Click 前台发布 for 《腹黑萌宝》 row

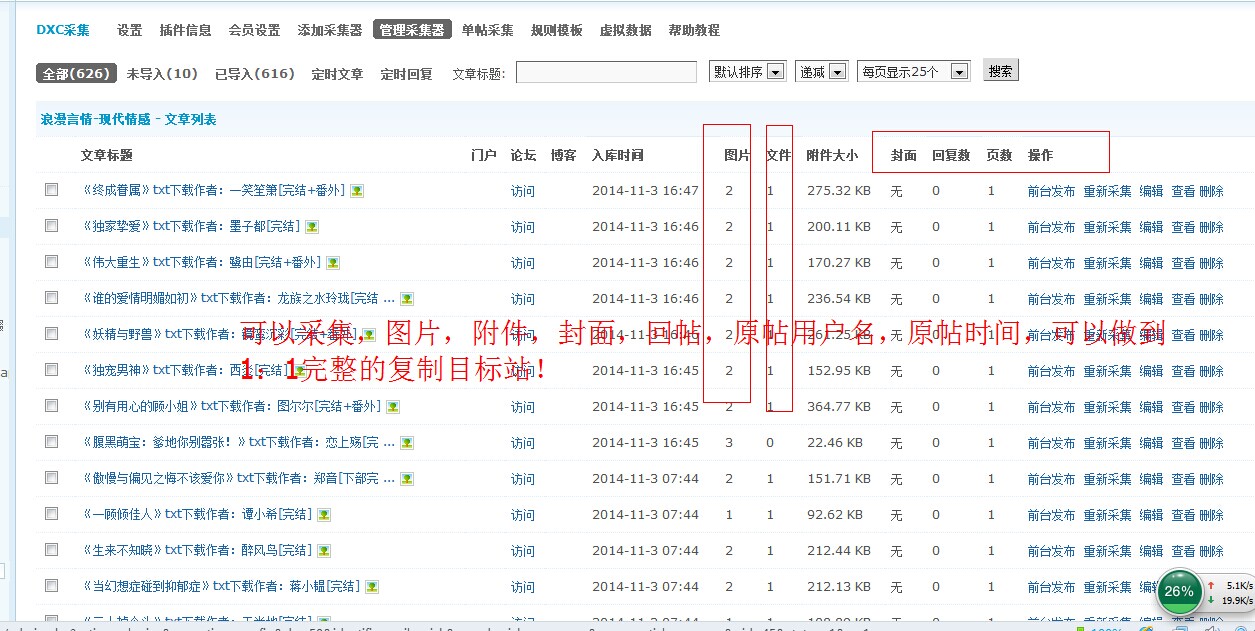pyautogui.click(x=1052, y=443)
